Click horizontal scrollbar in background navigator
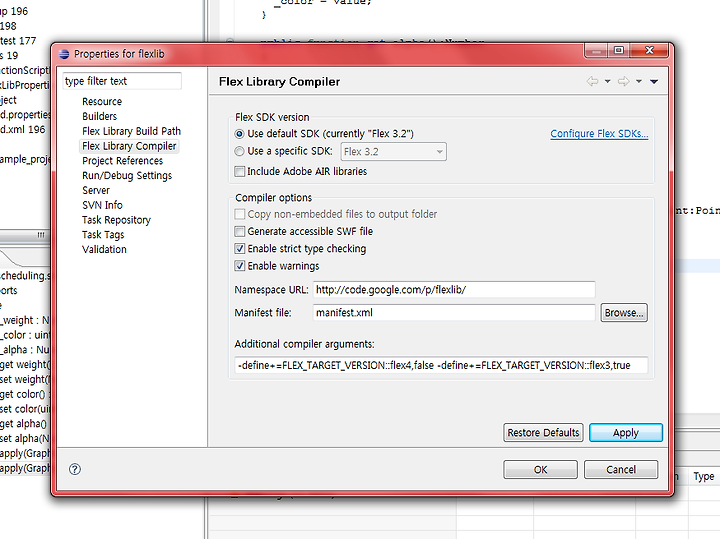This screenshot has width=720, height=539. coord(25,235)
